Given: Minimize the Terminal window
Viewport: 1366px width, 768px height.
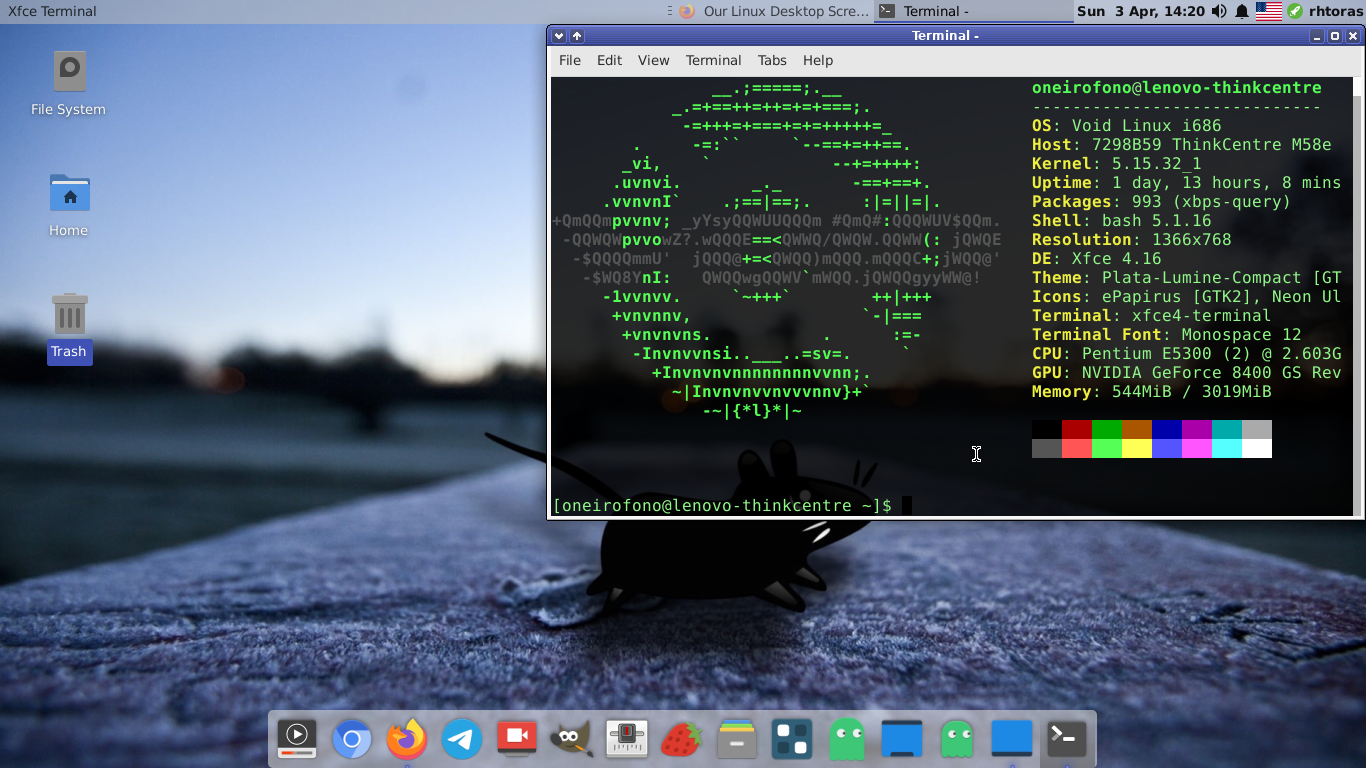Looking at the screenshot, I should tap(1317, 36).
